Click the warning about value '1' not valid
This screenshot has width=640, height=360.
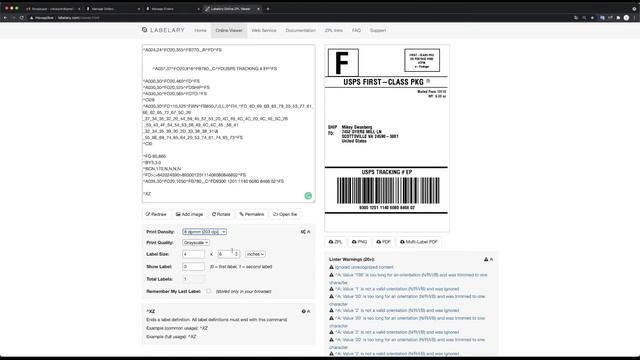point(397,289)
